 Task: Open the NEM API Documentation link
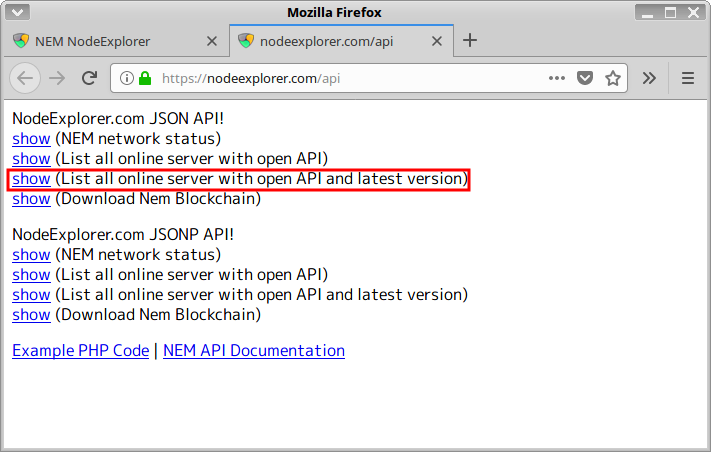254,351
